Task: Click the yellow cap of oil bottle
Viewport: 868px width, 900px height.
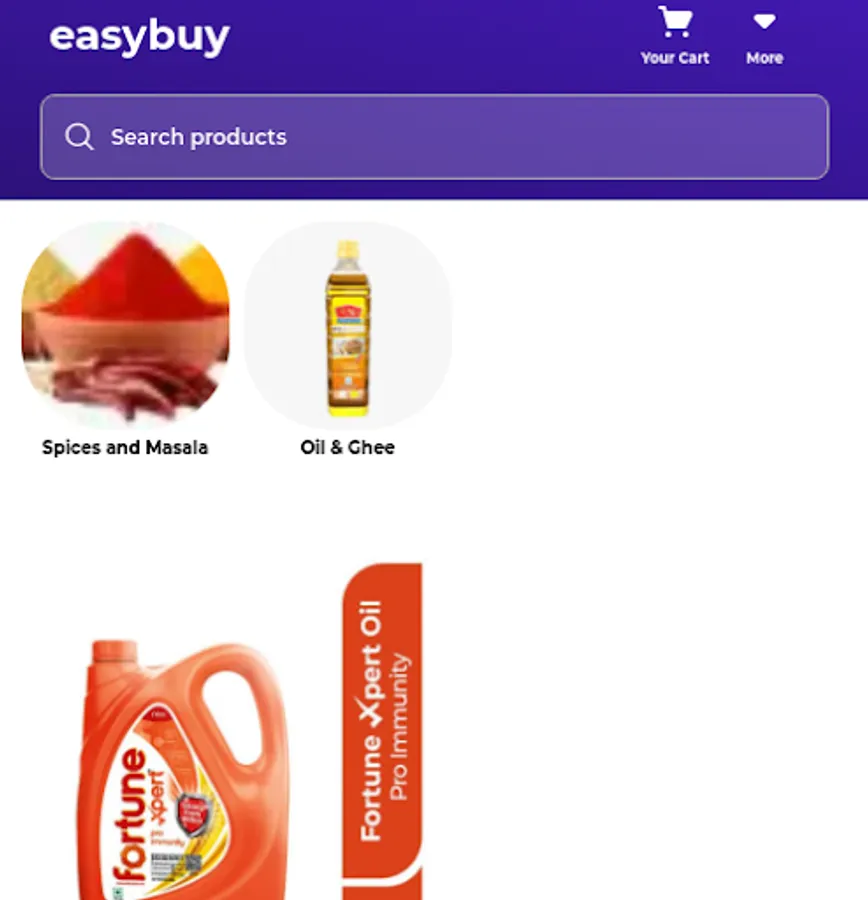Action: 348,248
